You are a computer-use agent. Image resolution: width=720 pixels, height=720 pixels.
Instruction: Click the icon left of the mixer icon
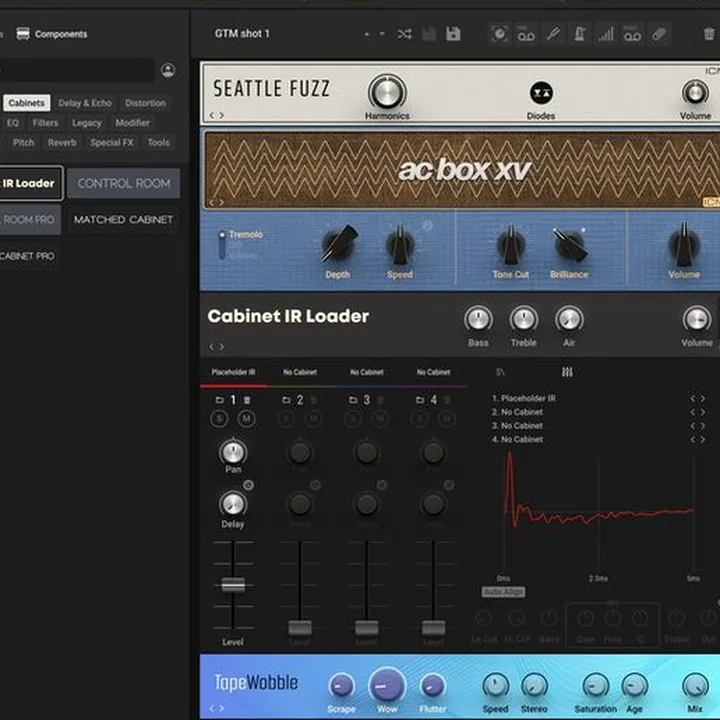click(x=500, y=372)
